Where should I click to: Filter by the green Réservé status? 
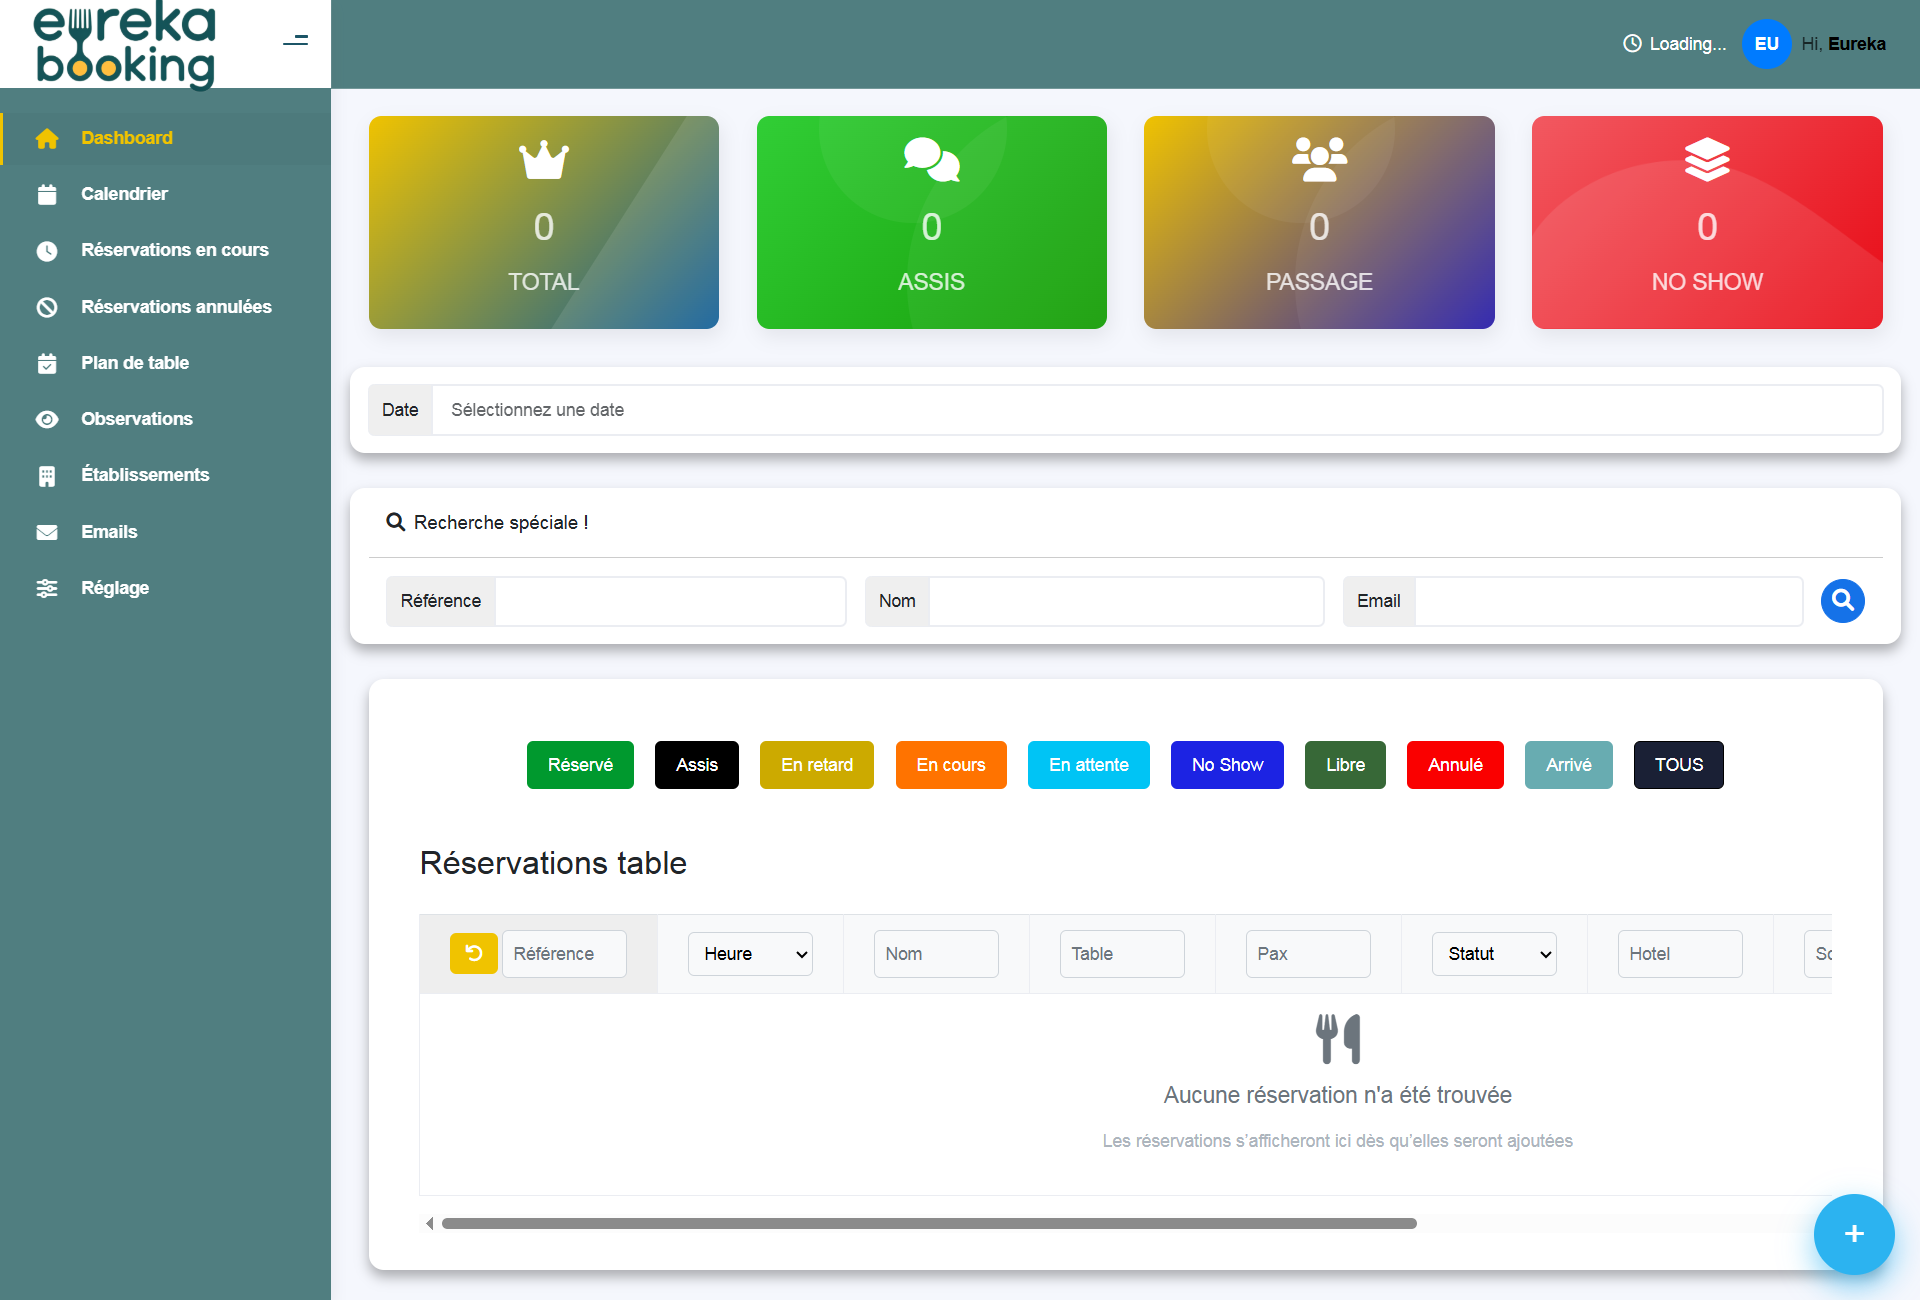[580, 765]
